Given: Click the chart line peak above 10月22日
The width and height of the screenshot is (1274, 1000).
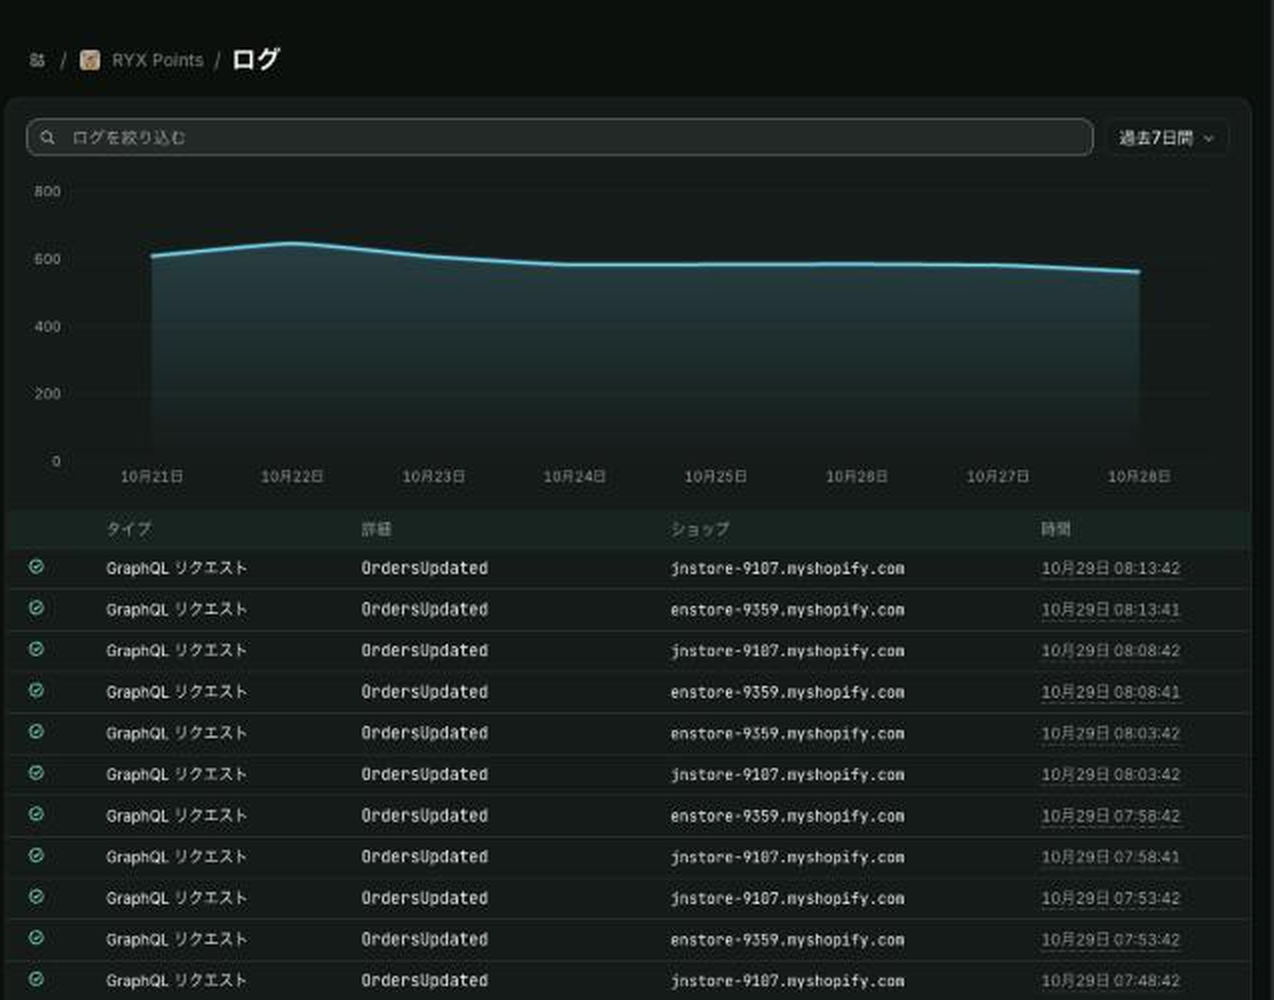Looking at the screenshot, I should [292, 243].
